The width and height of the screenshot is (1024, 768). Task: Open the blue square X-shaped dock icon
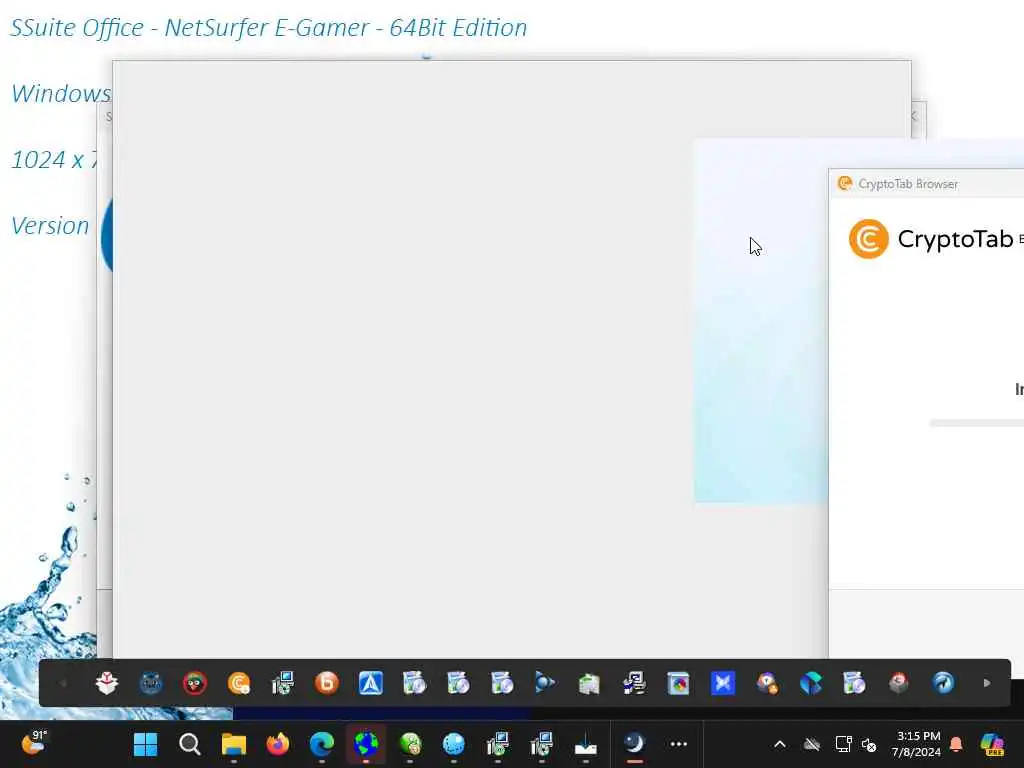pos(723,683)
